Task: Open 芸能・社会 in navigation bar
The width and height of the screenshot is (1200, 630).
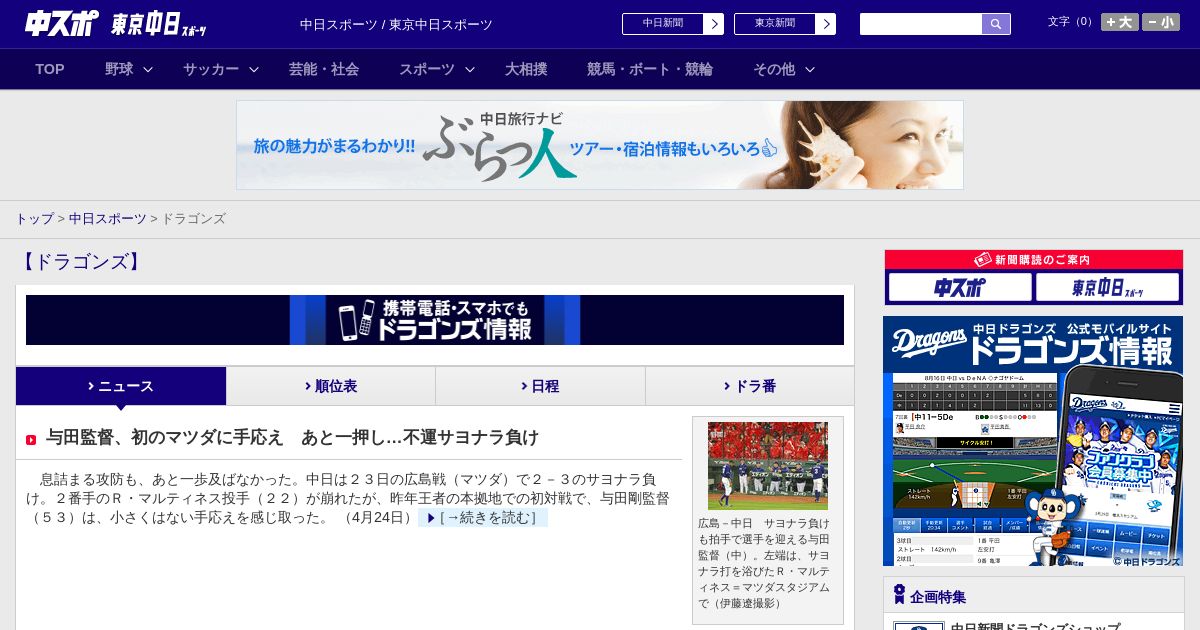Action: tap(324, 69)
